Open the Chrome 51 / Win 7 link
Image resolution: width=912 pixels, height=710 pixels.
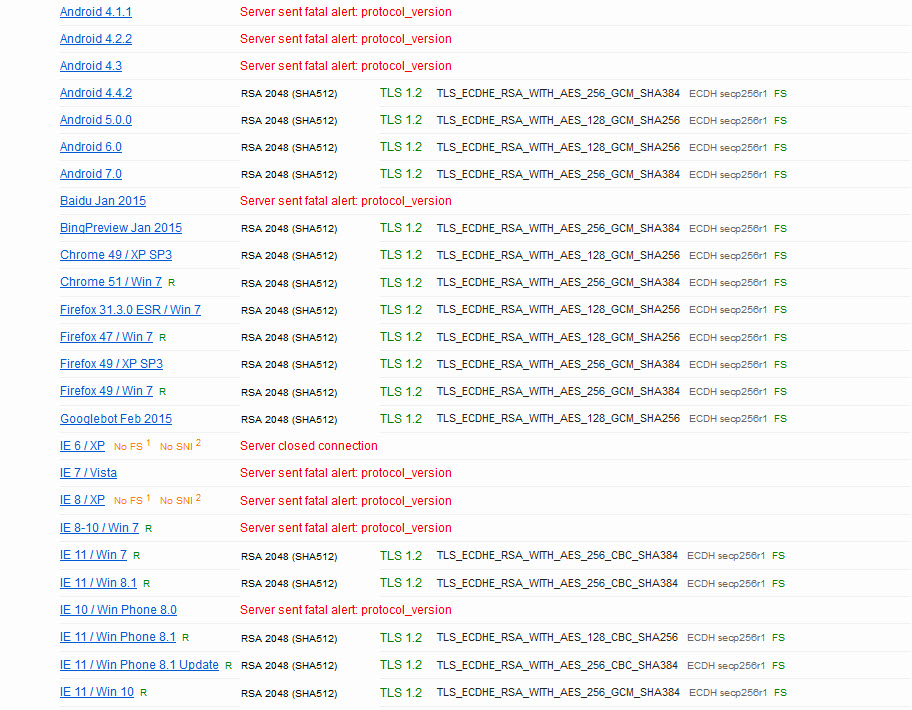(x=111, y=282)
